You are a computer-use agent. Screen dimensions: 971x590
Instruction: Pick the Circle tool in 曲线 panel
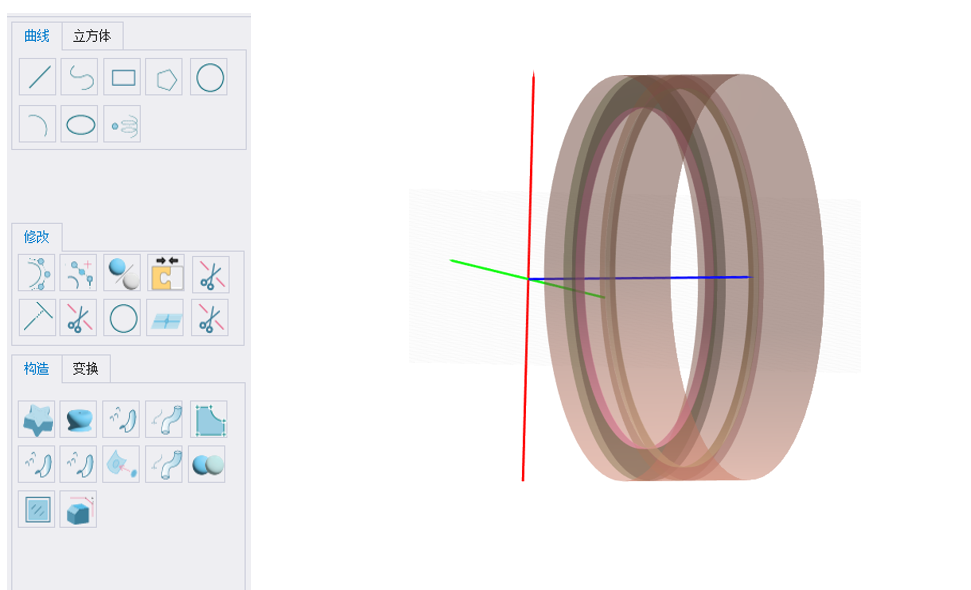coord(209,77)
